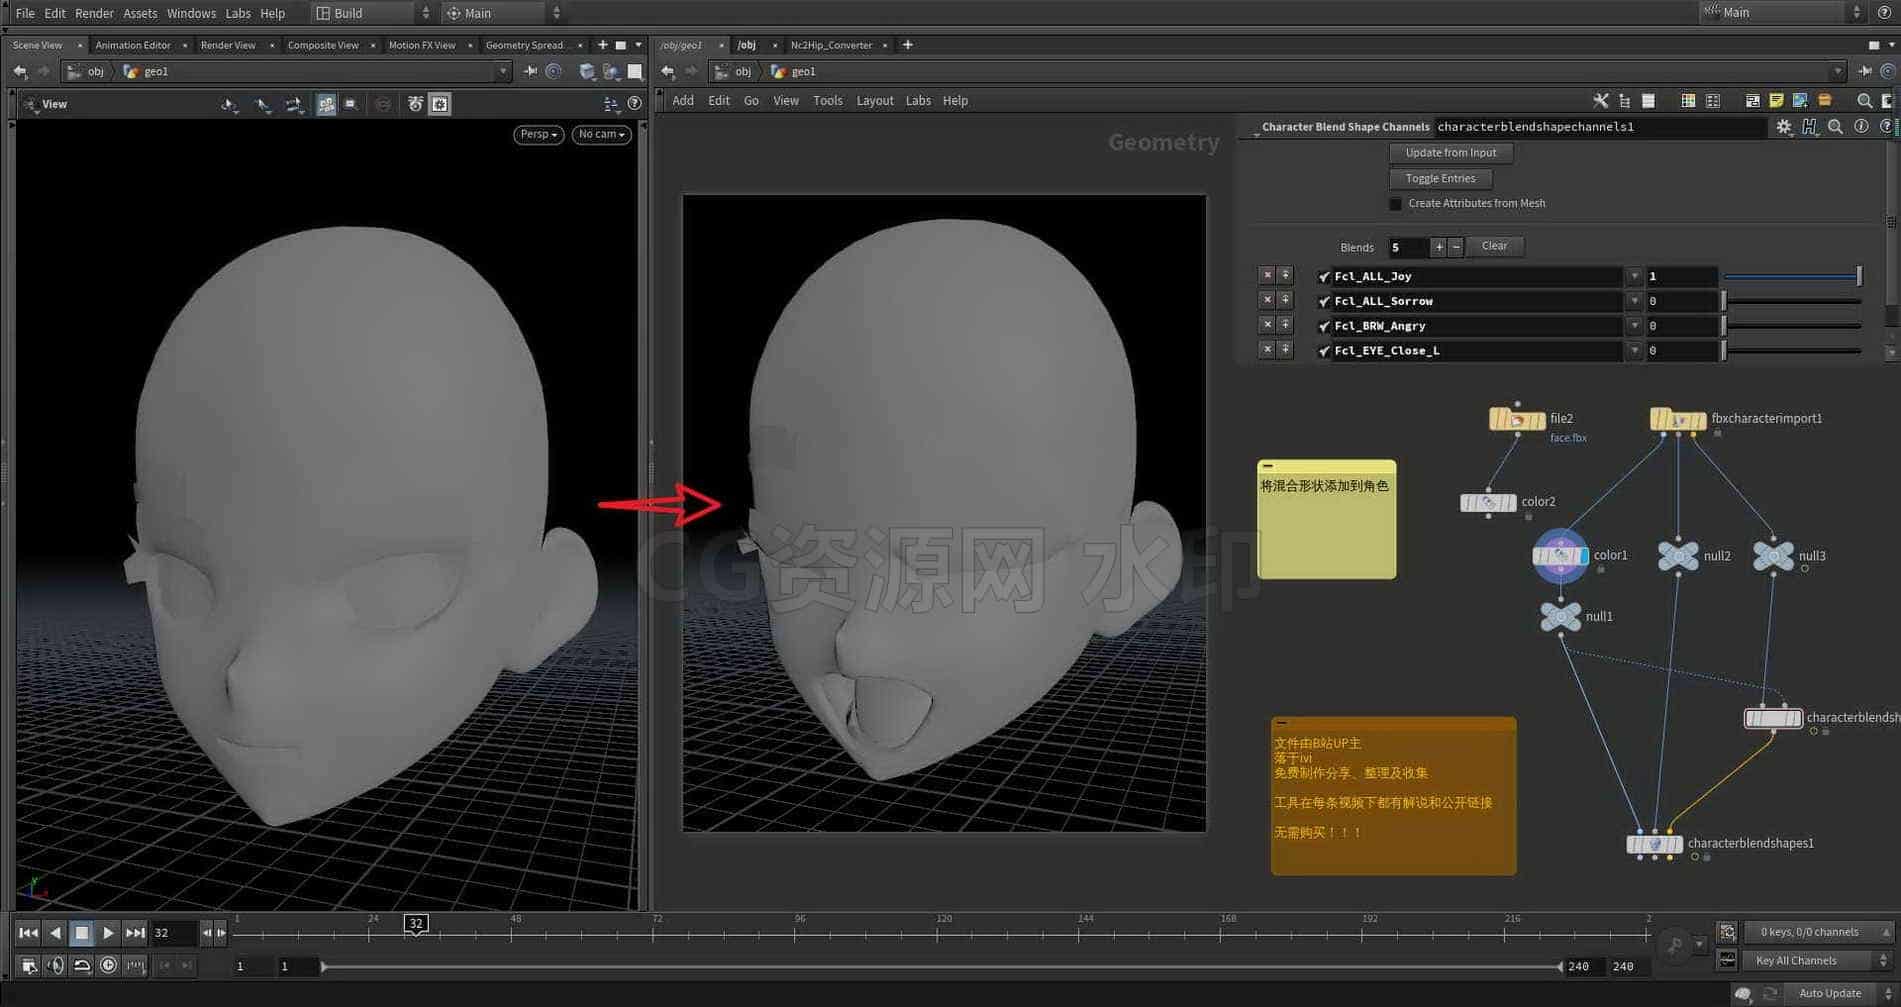Toggle Auto Update mode at bottom right
Viewport: 1901px width, 1007px height.
coord(1830,993)
